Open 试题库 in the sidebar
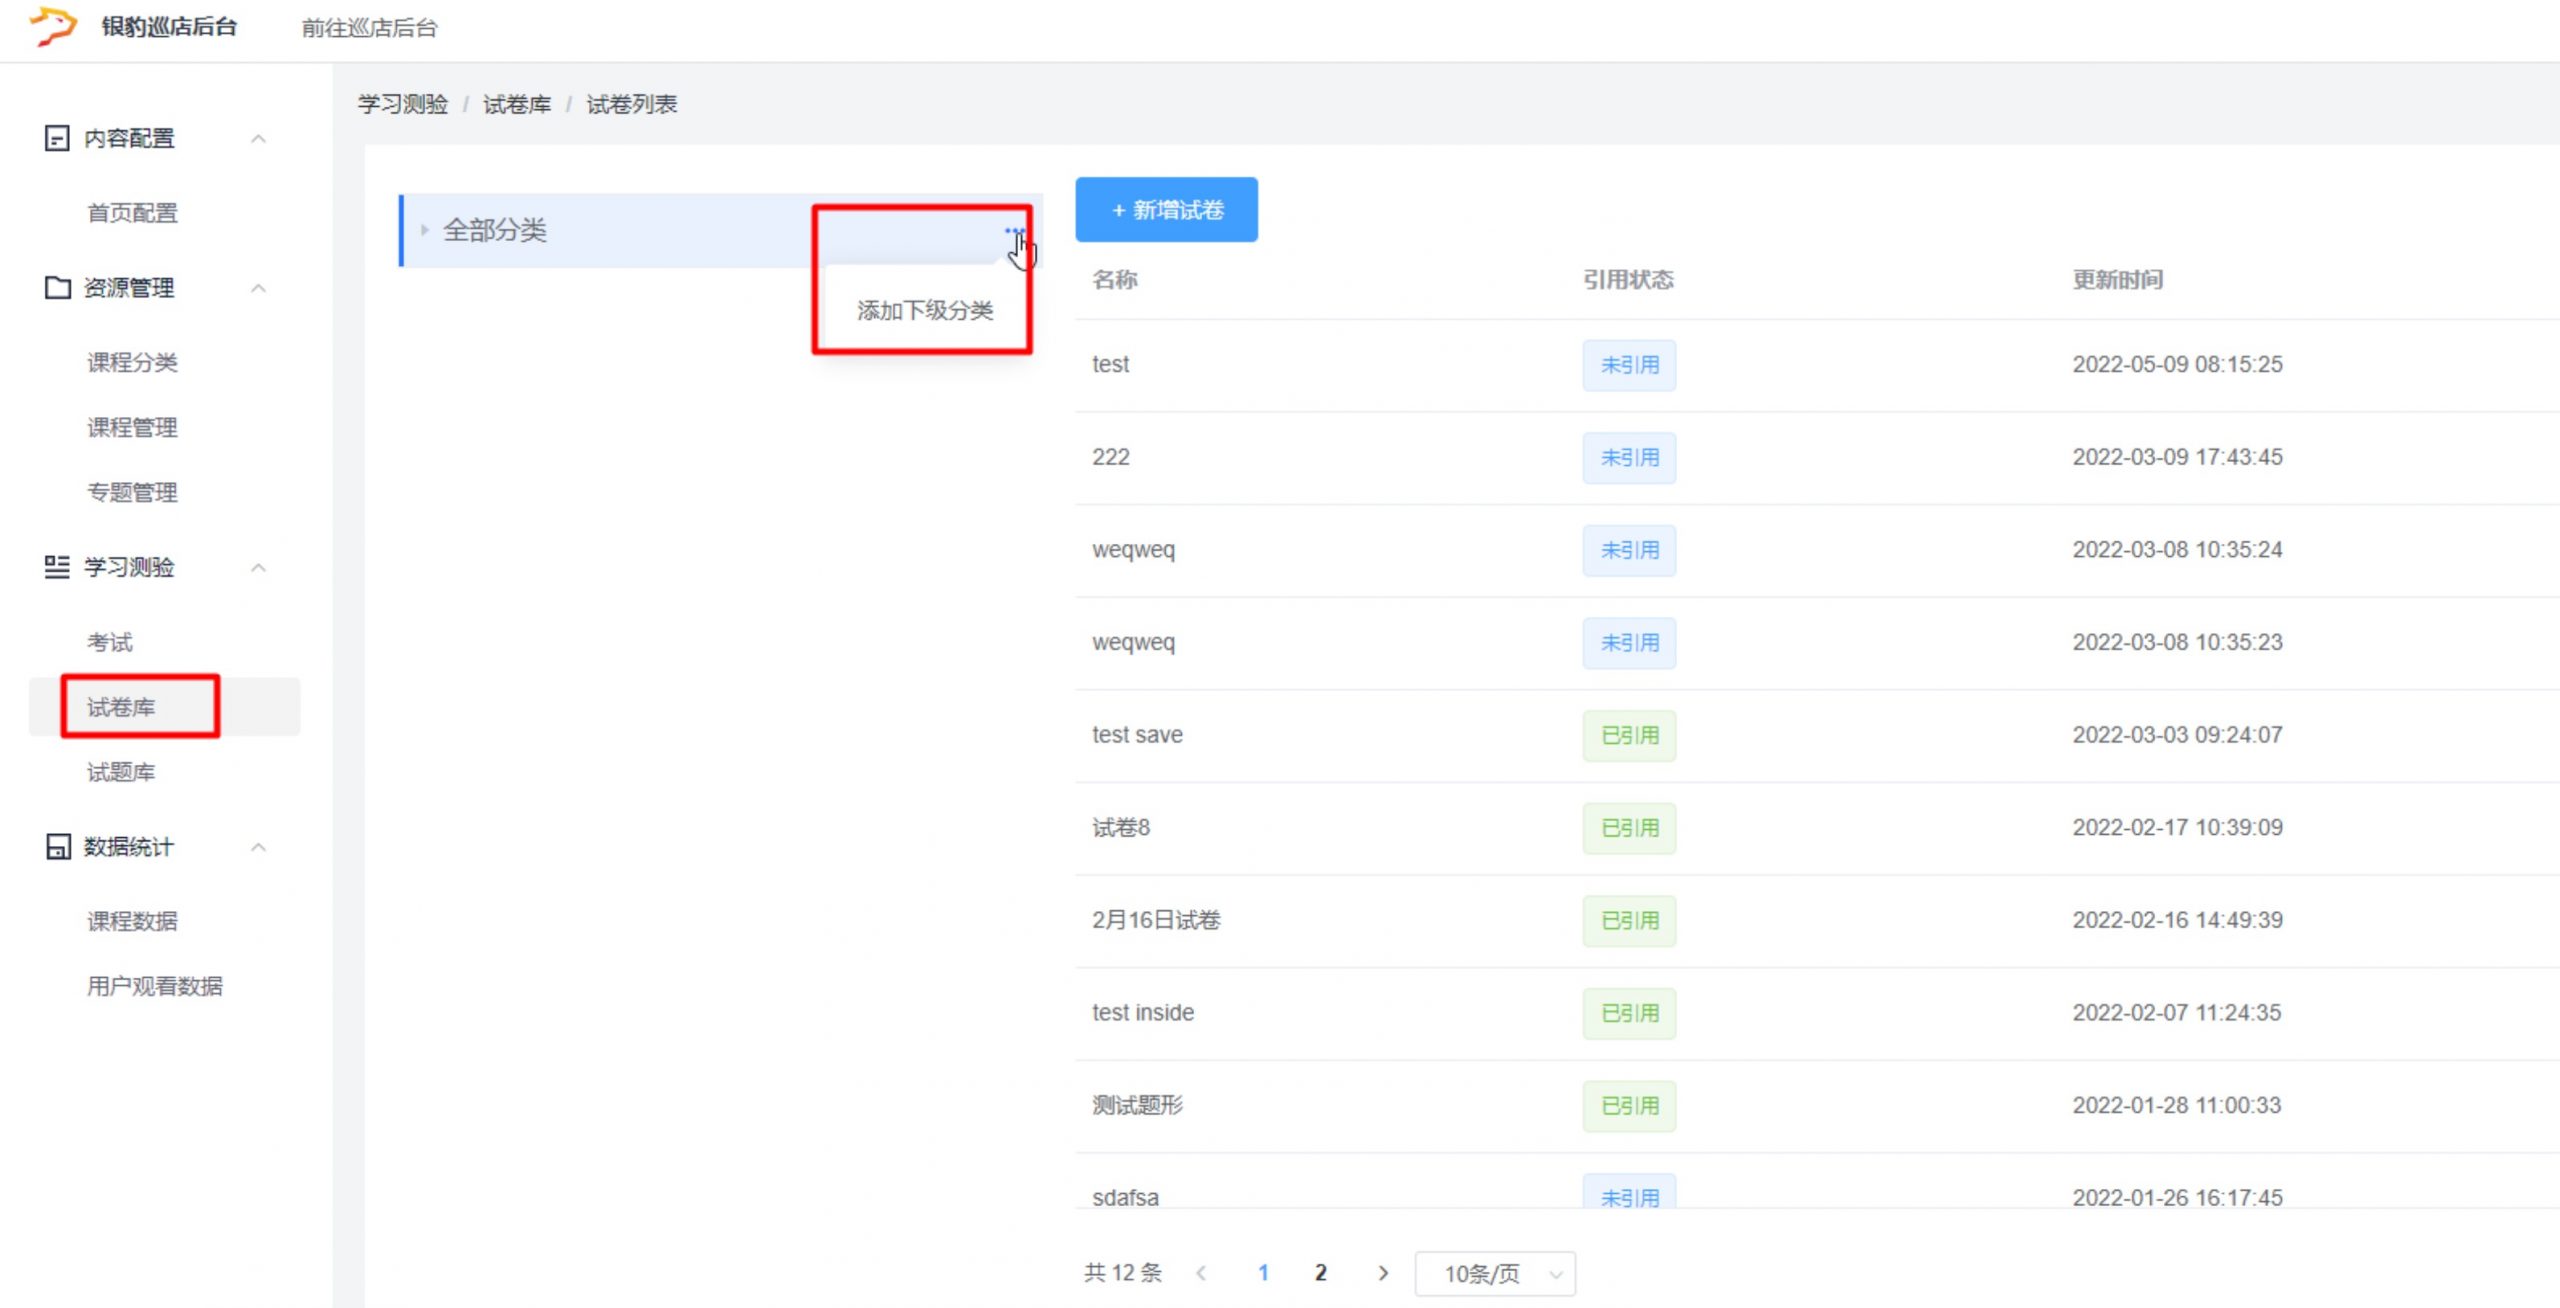The image size is (2560, 1308). coord(121,772)
